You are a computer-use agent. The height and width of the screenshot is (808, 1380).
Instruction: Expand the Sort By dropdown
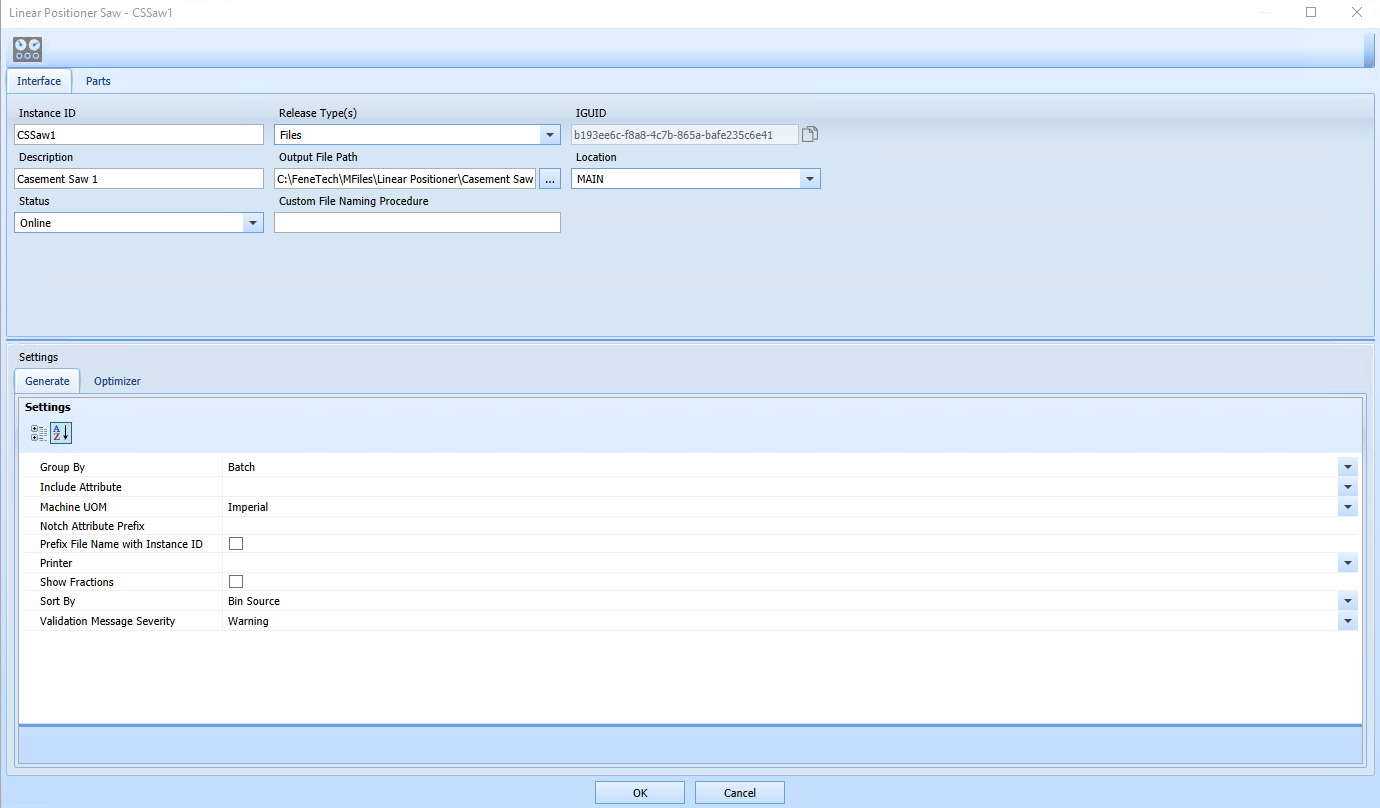click(1347, 600)
